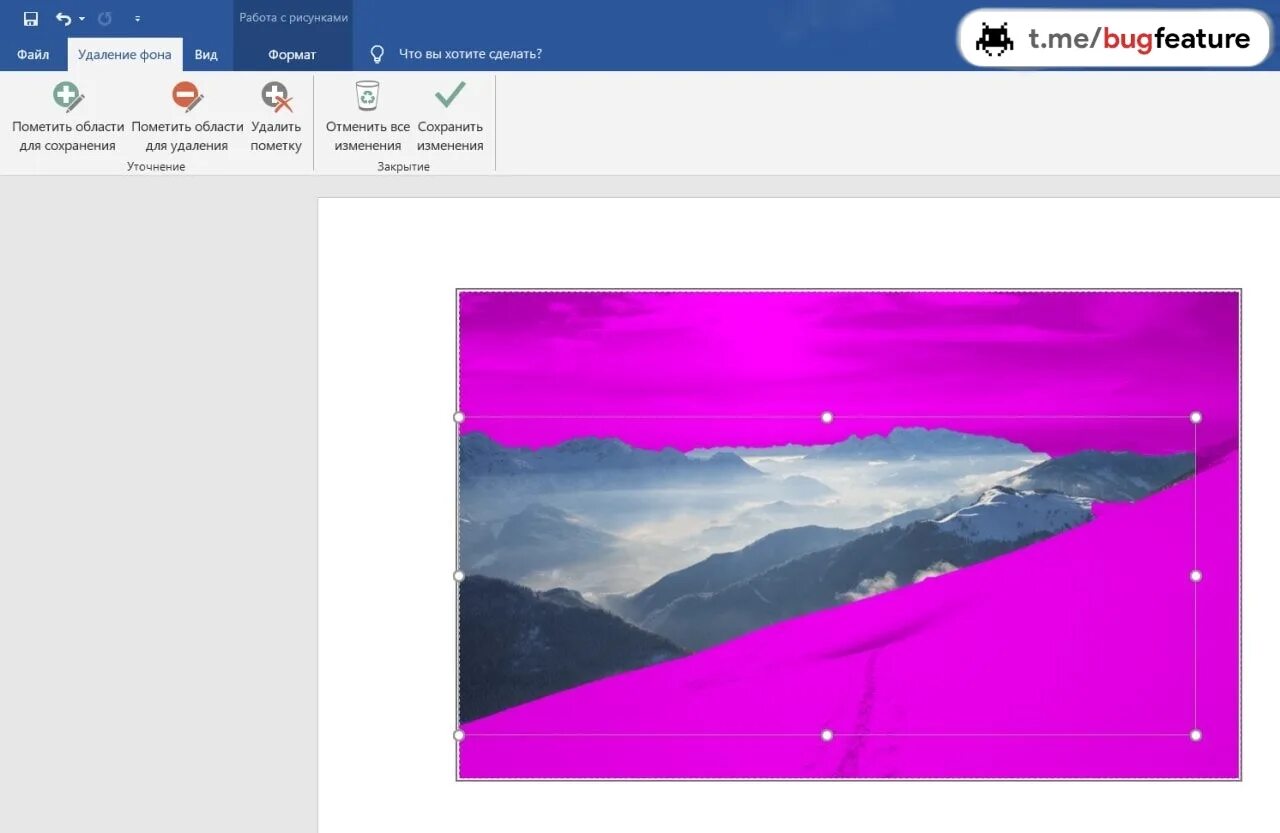Click the right-middle selection handle

[1196, 576]
